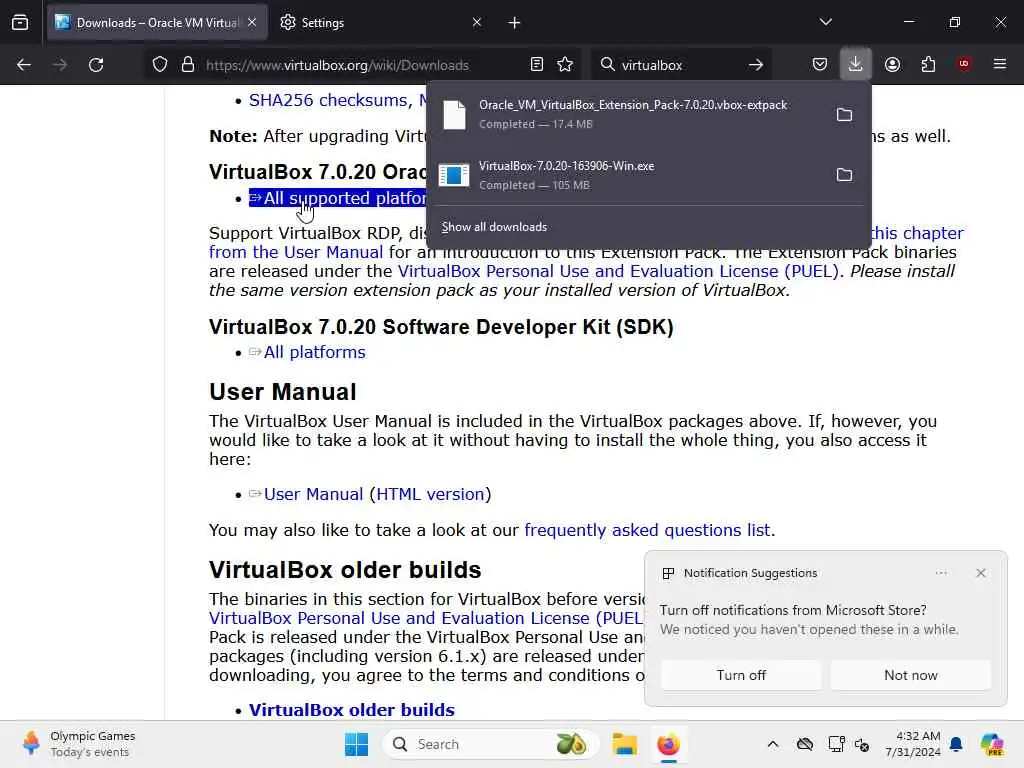Open tracking protection shield icon
1024x768 pixels.
pos(160,65)
